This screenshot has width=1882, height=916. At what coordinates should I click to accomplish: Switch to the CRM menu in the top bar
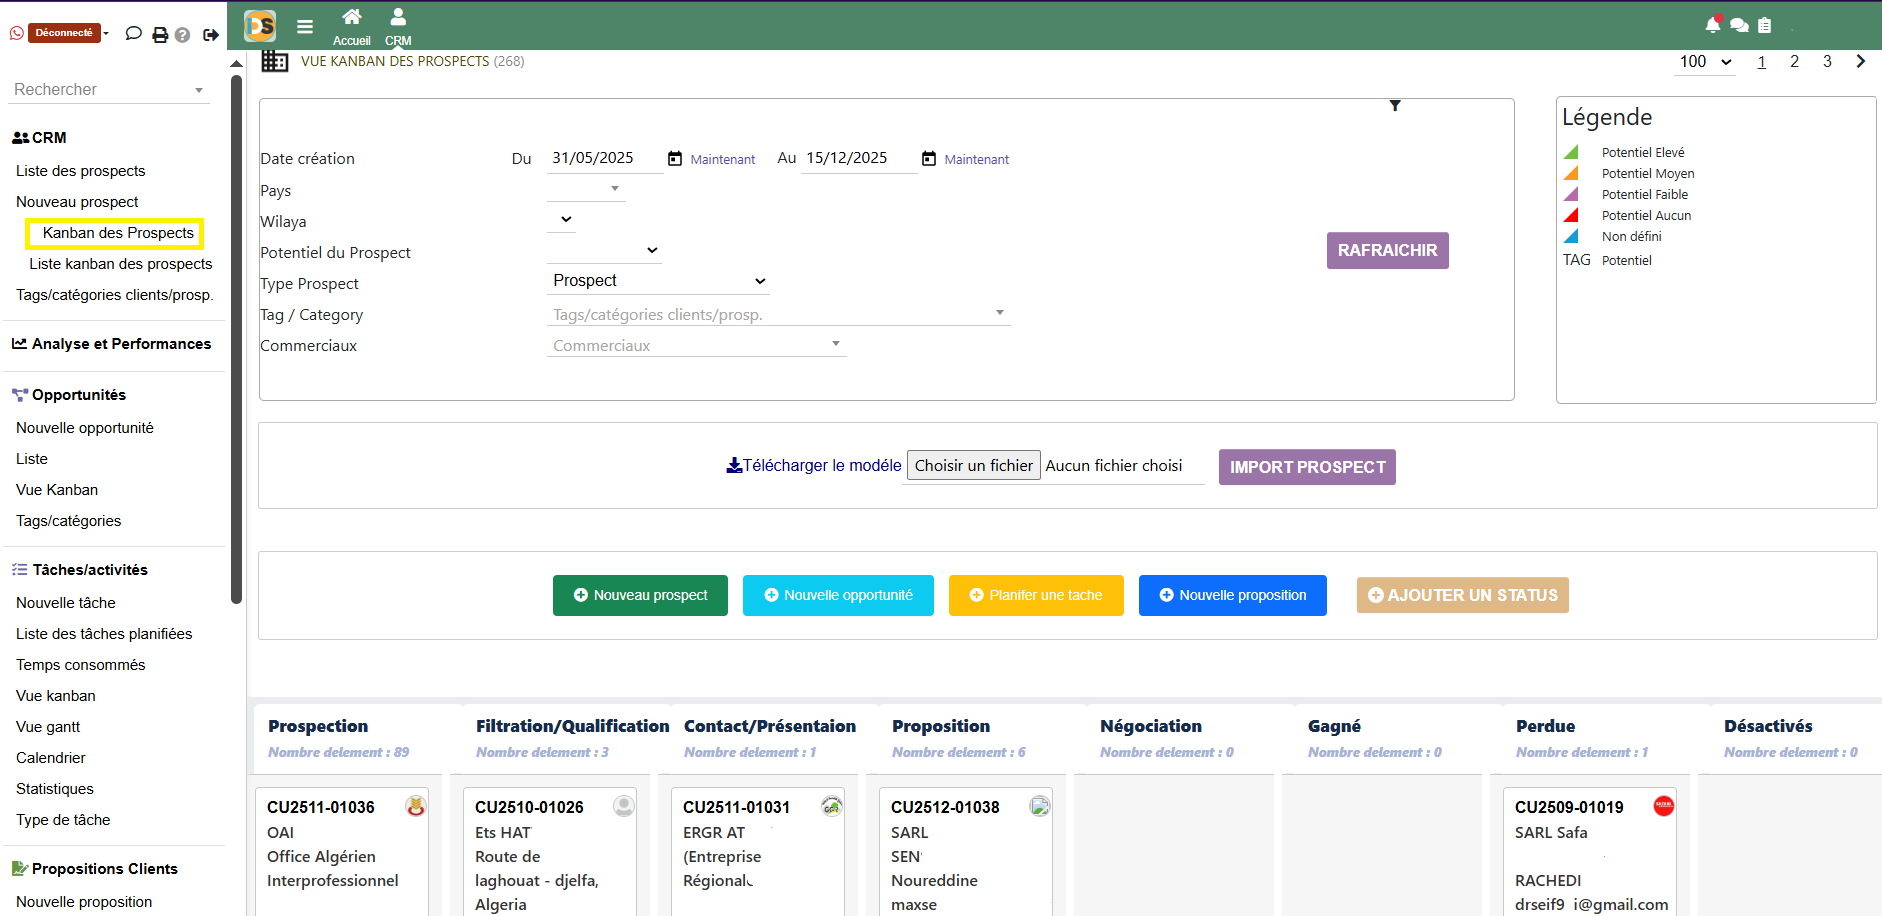point(398,25)
